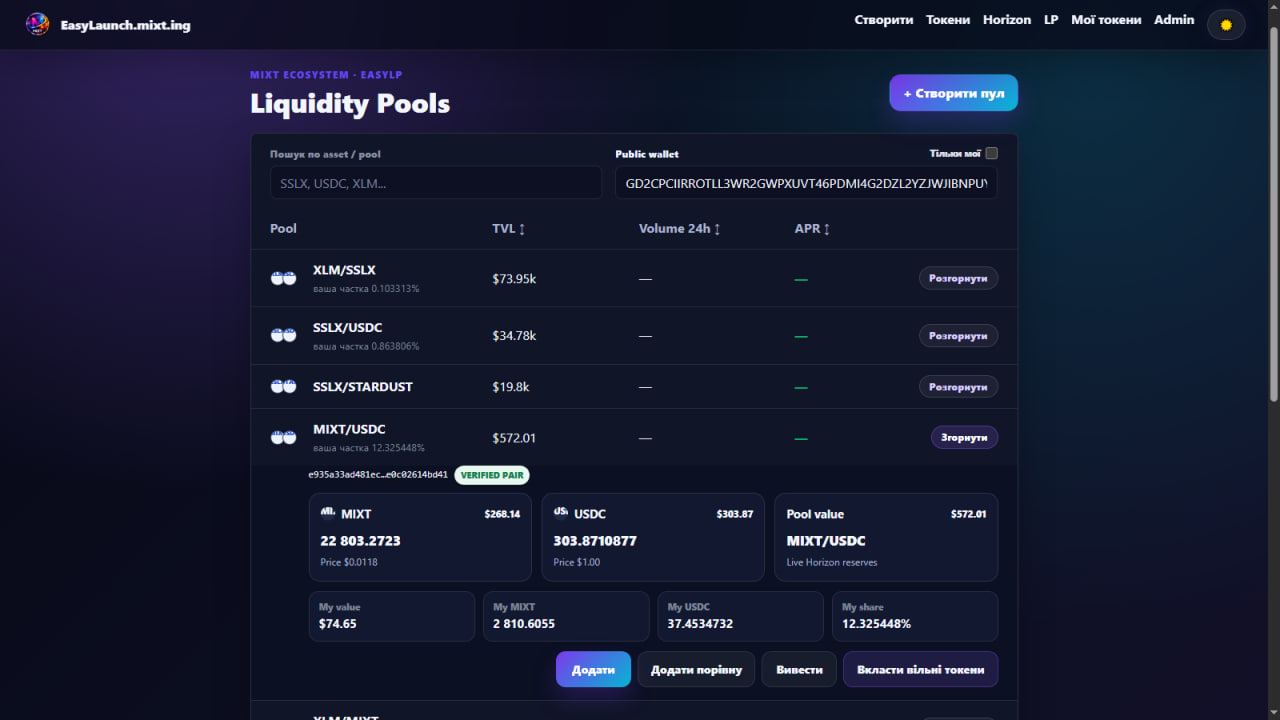This screenshot has width=1280, height=720.
Task: Click the MIXT/USDC pair token icon
Action: pyautogui.click(x=283, y=438)
